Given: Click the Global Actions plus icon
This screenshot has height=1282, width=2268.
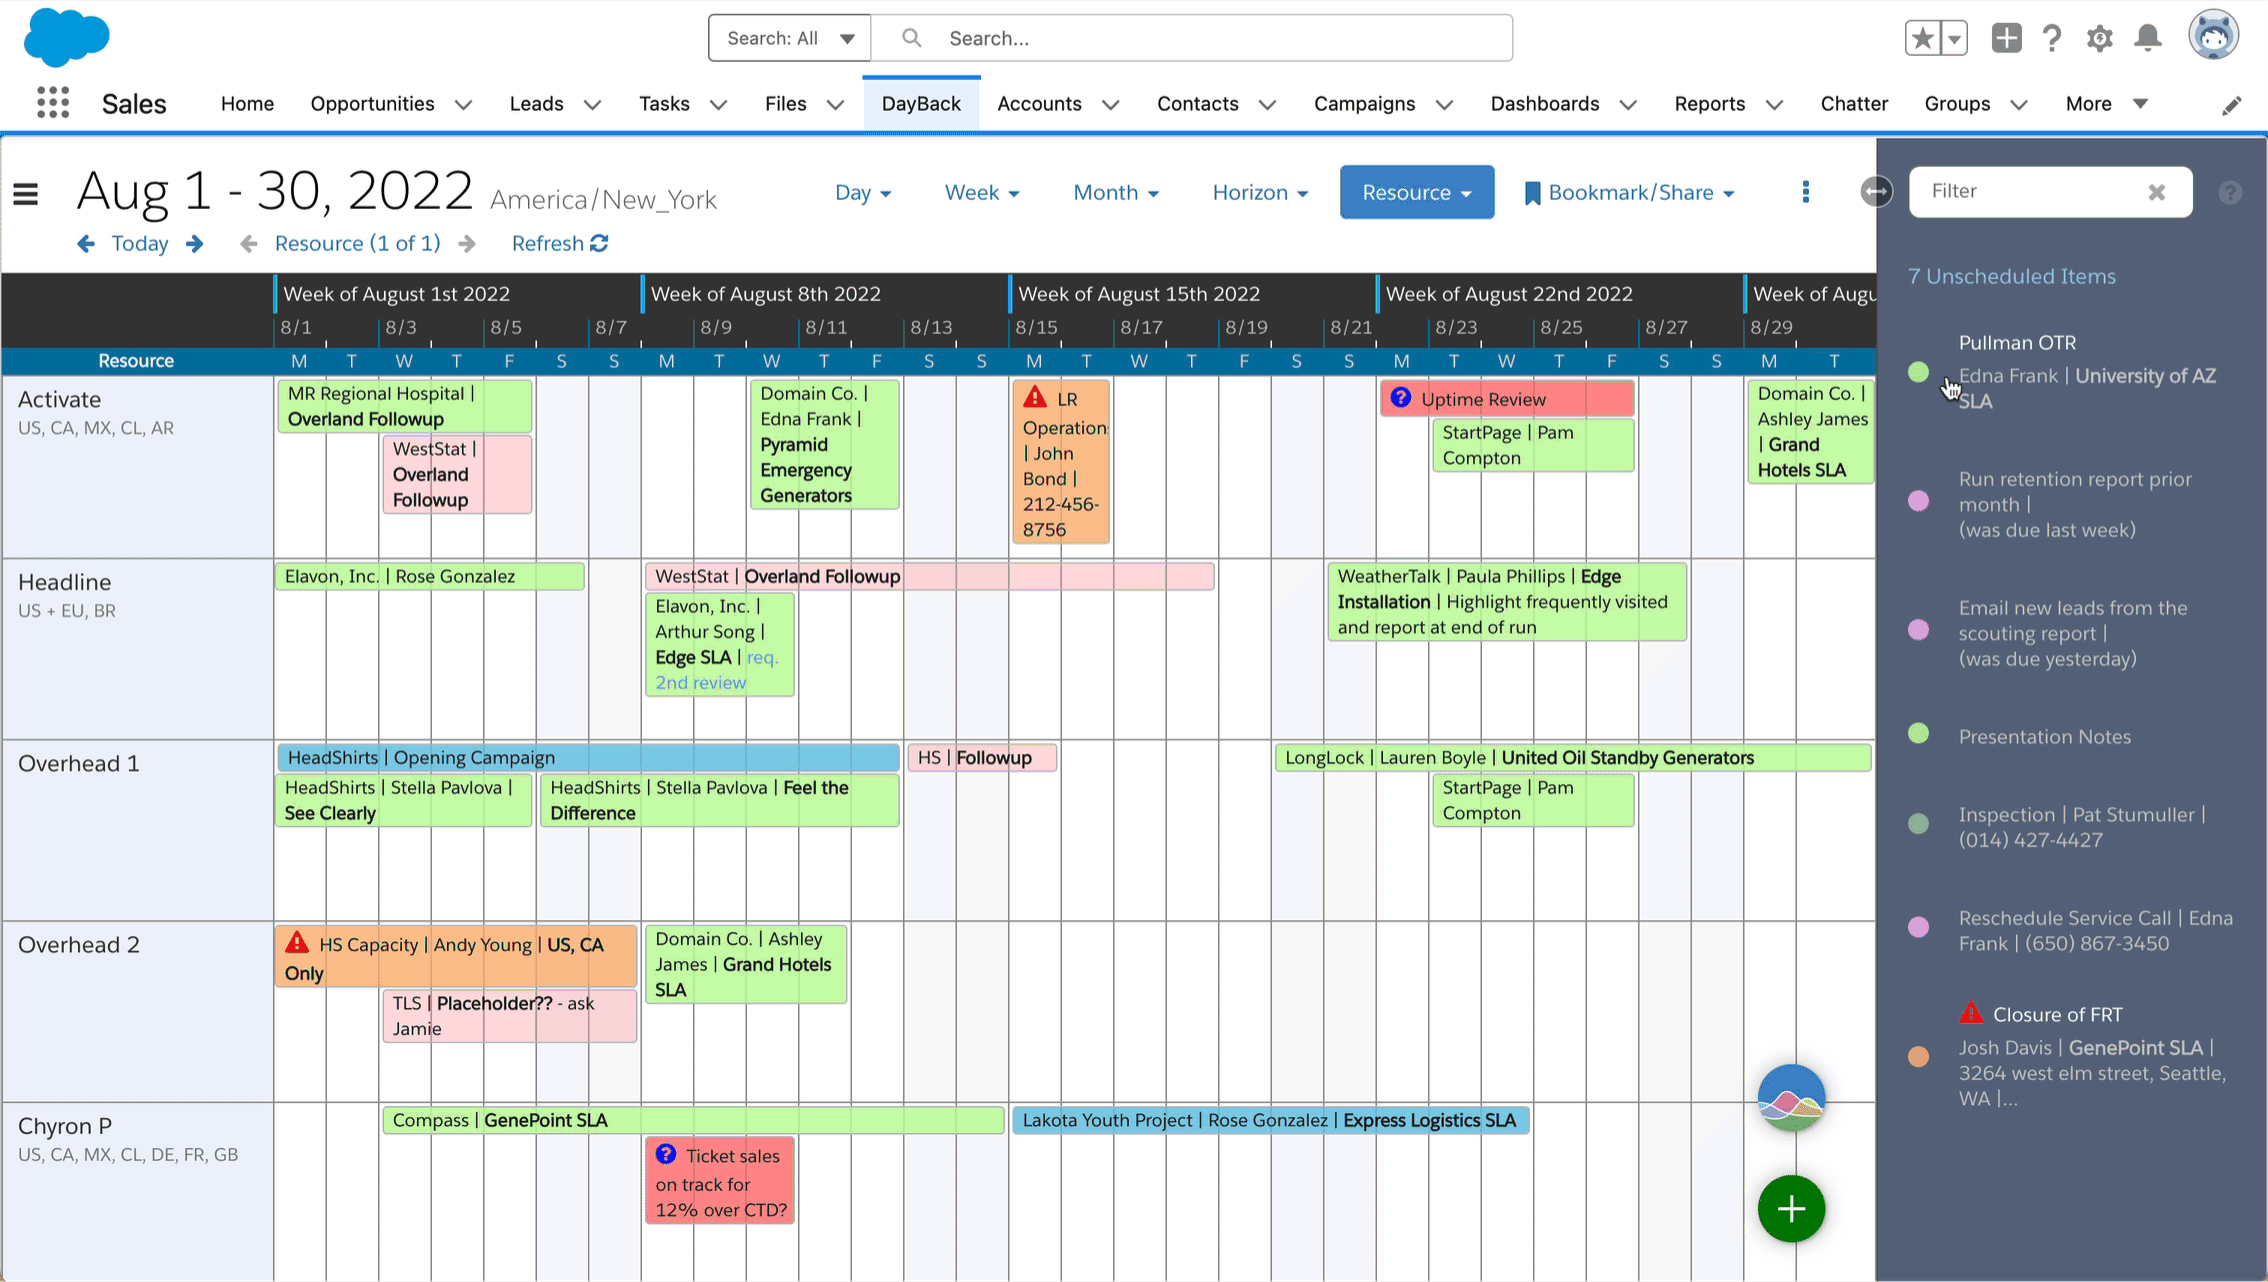Looking at the screenshot, I should coord(2006,38).
